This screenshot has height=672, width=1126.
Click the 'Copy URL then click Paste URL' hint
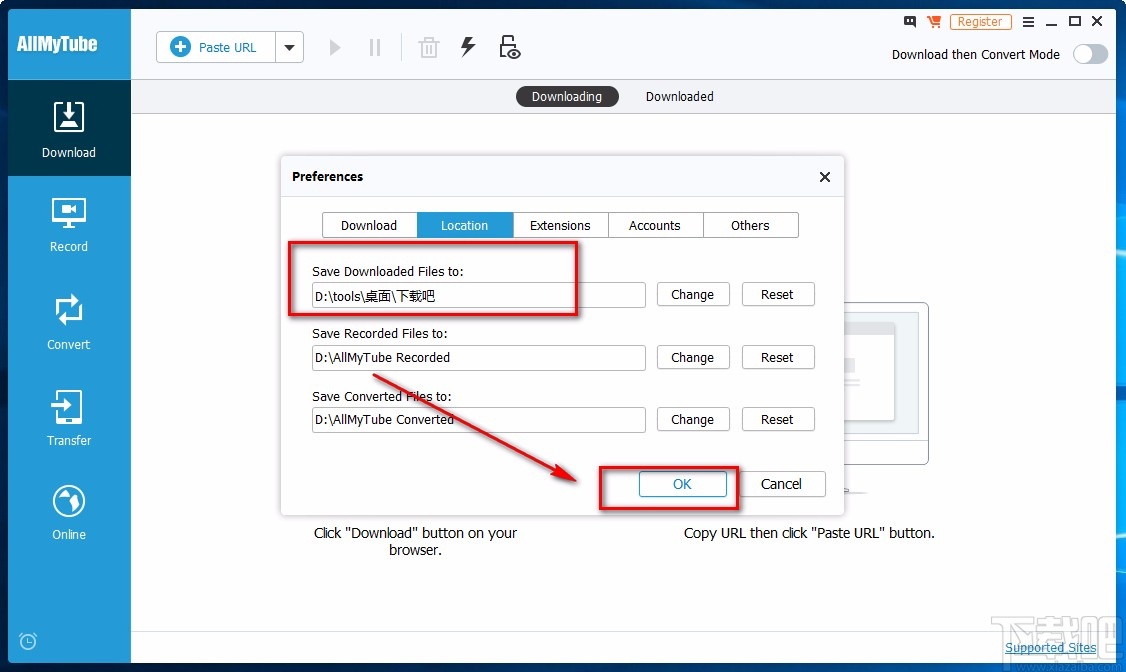(809, 533)
